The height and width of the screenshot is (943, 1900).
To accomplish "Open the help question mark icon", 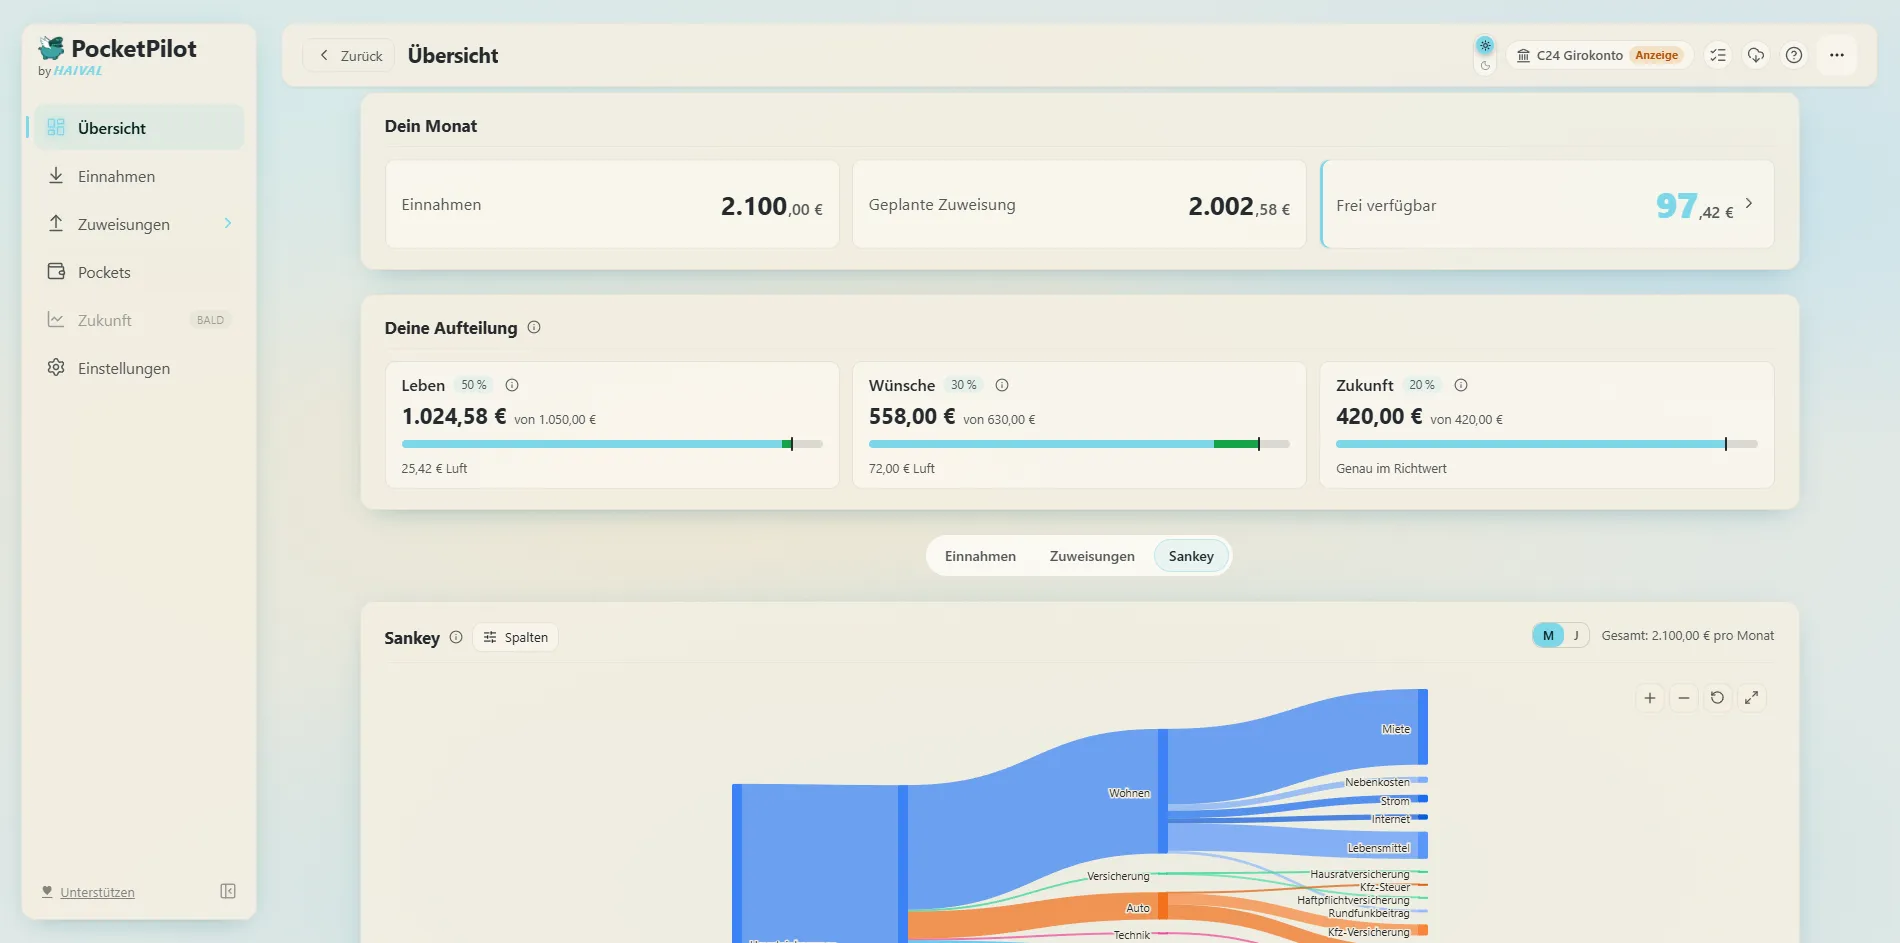I will point(1794,55).
